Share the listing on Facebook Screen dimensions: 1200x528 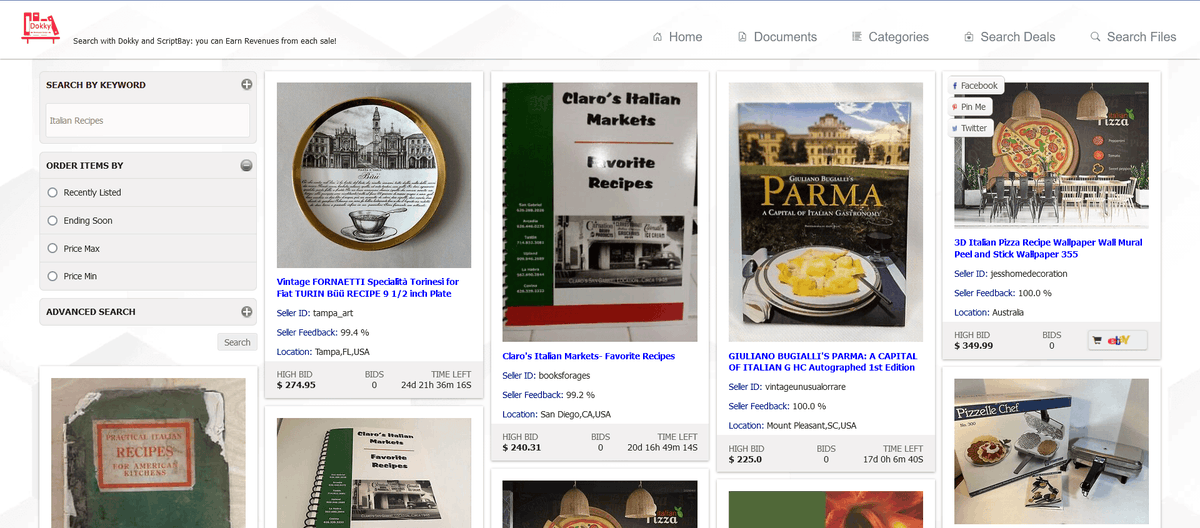(x=975, y=86)
